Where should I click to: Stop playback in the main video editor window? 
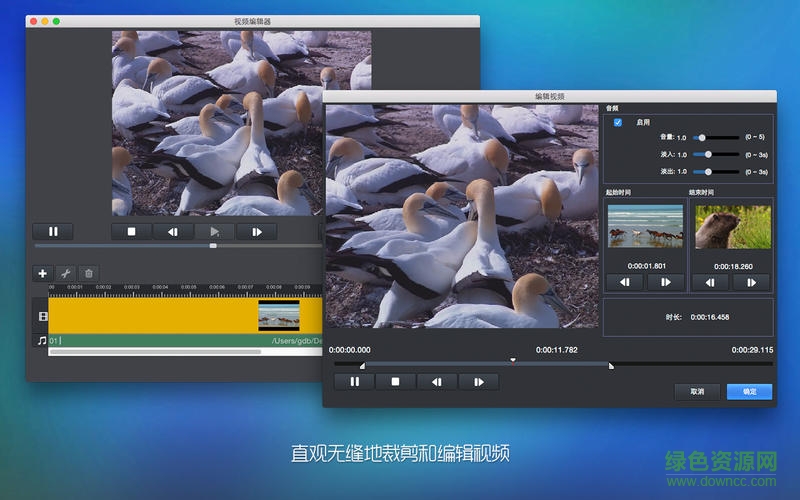[131, 231]
